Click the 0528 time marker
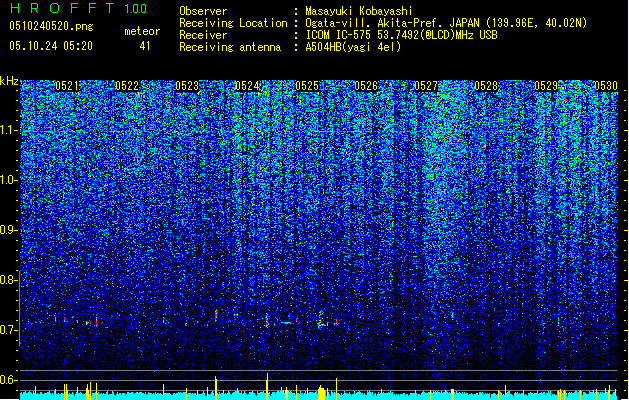The width and height of the screenshot is (629, 400). tap(486, 86)
